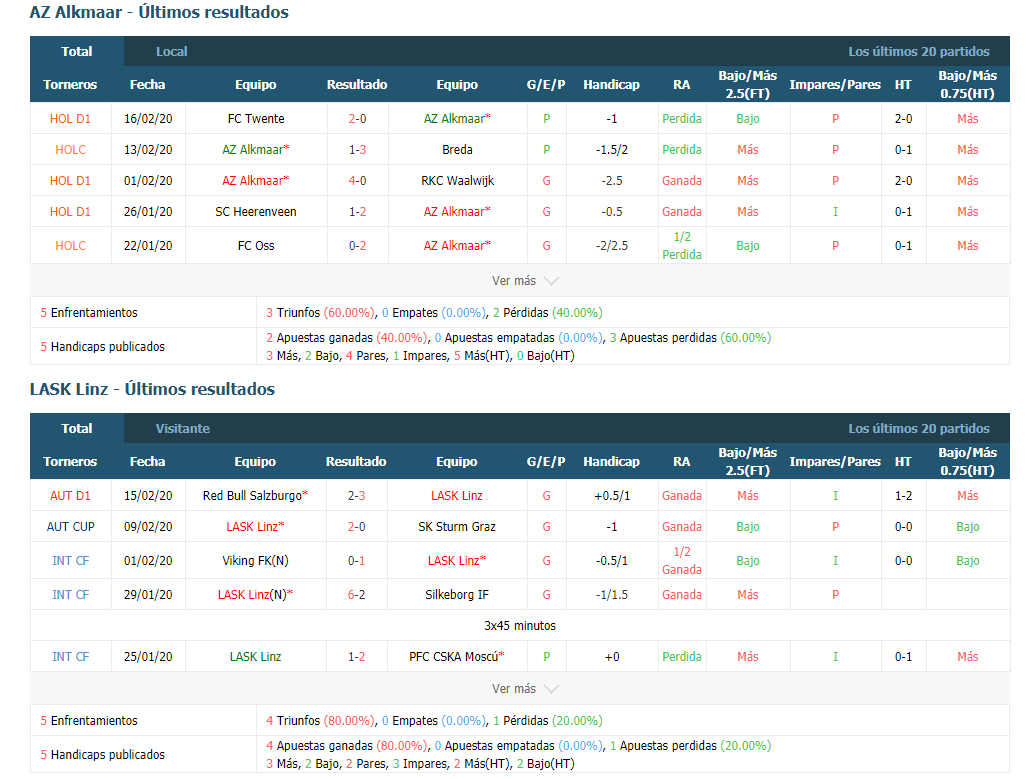Click AUT D1 tournament label
The image size is (1031, 779).
(70, 495)
